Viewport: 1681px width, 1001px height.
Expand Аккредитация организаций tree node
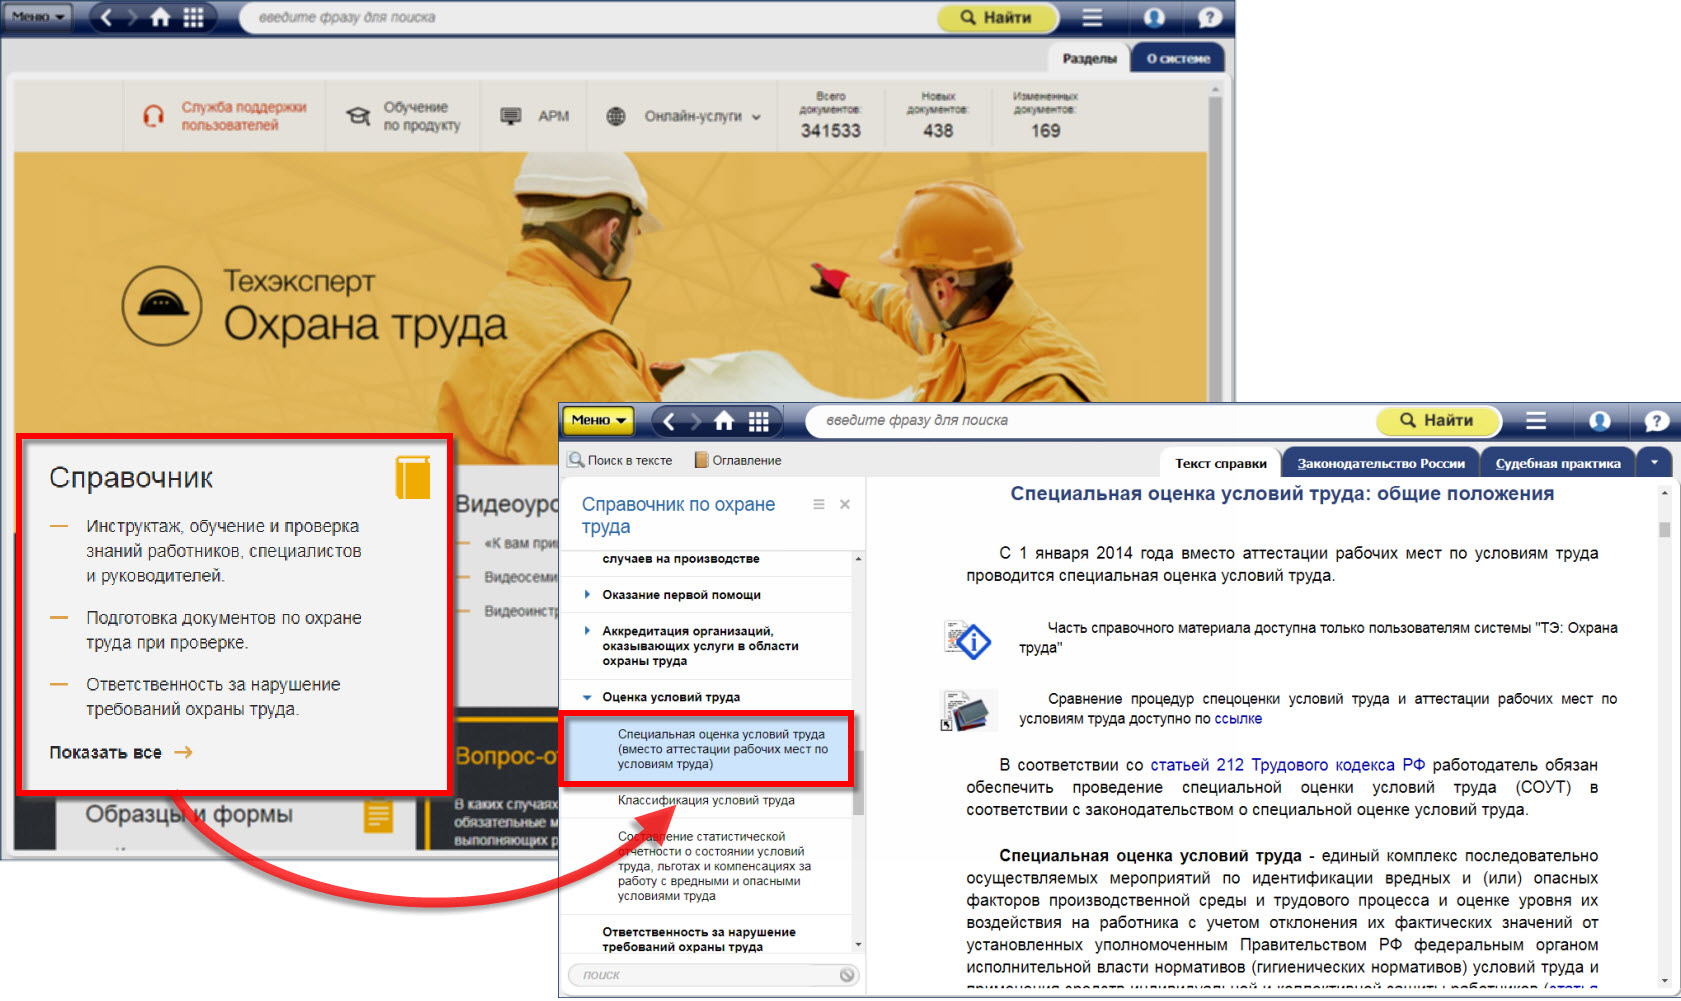tap(587, 631)
